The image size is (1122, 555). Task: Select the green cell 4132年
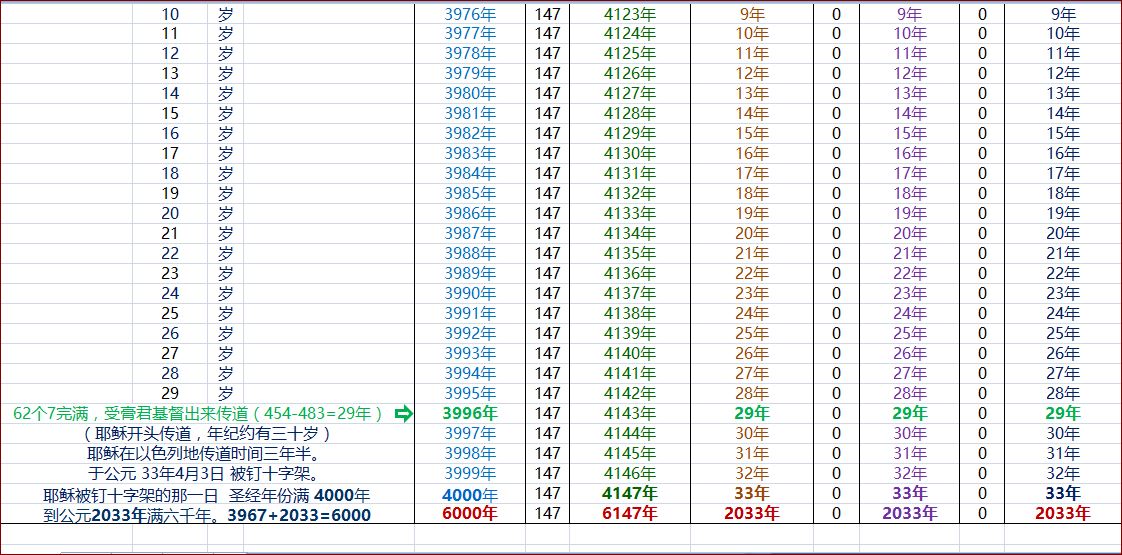click(x=630, y=194)
